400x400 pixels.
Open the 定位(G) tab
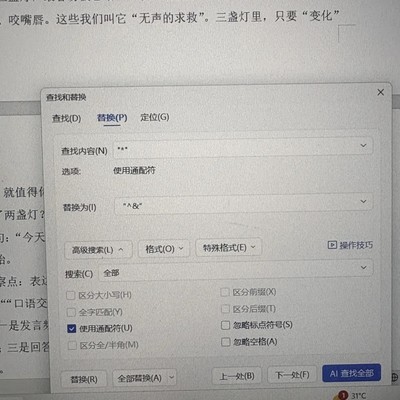[x=155, y=117]
